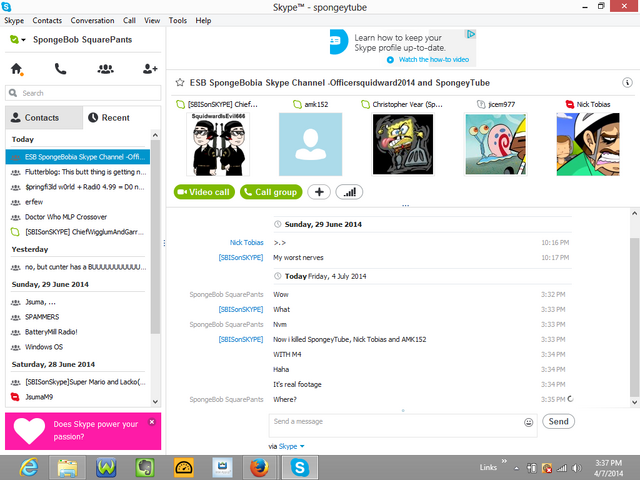Open the Call menu

[129, 20]
